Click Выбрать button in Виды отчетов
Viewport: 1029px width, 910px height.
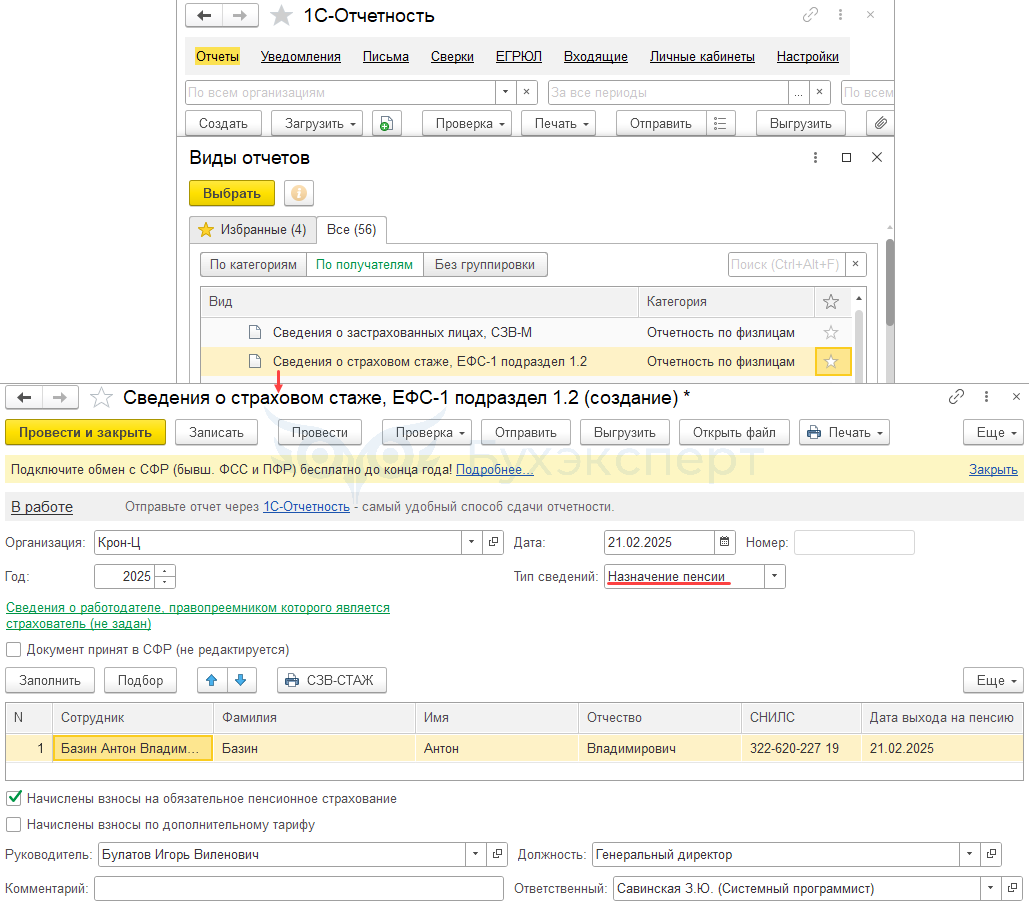(232, 194)
